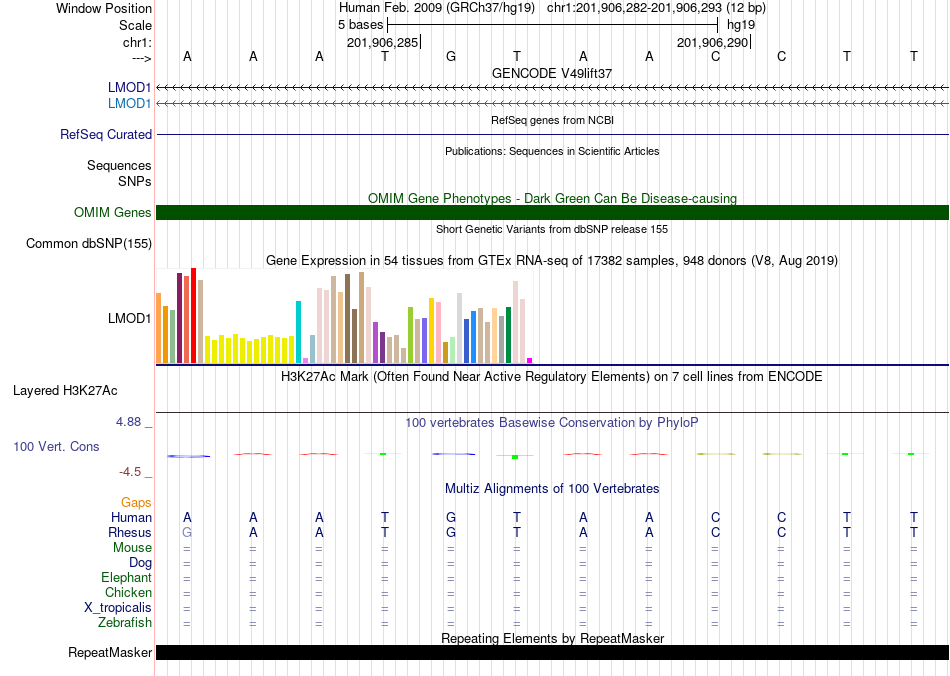This screenshot has height=676, width=950.
Task: Click the tallest red bar in GTEx chart
Action: pos(193,316)
